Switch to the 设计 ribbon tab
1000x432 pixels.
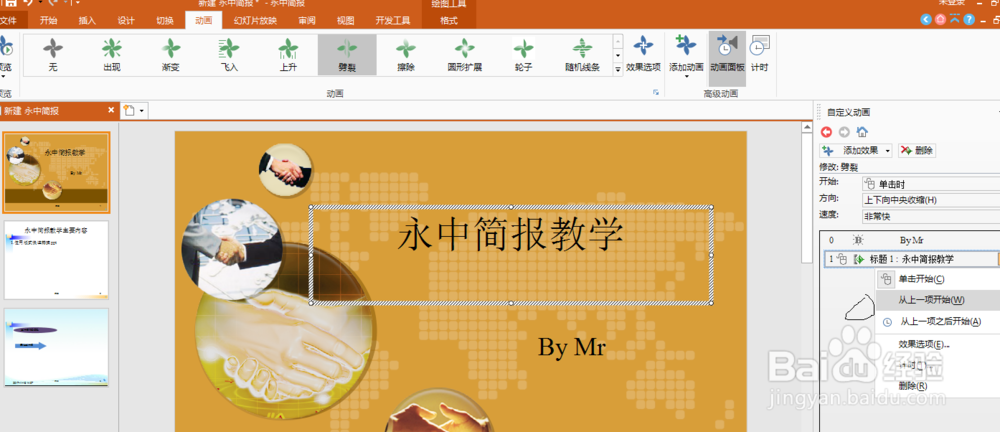(126, 20)
